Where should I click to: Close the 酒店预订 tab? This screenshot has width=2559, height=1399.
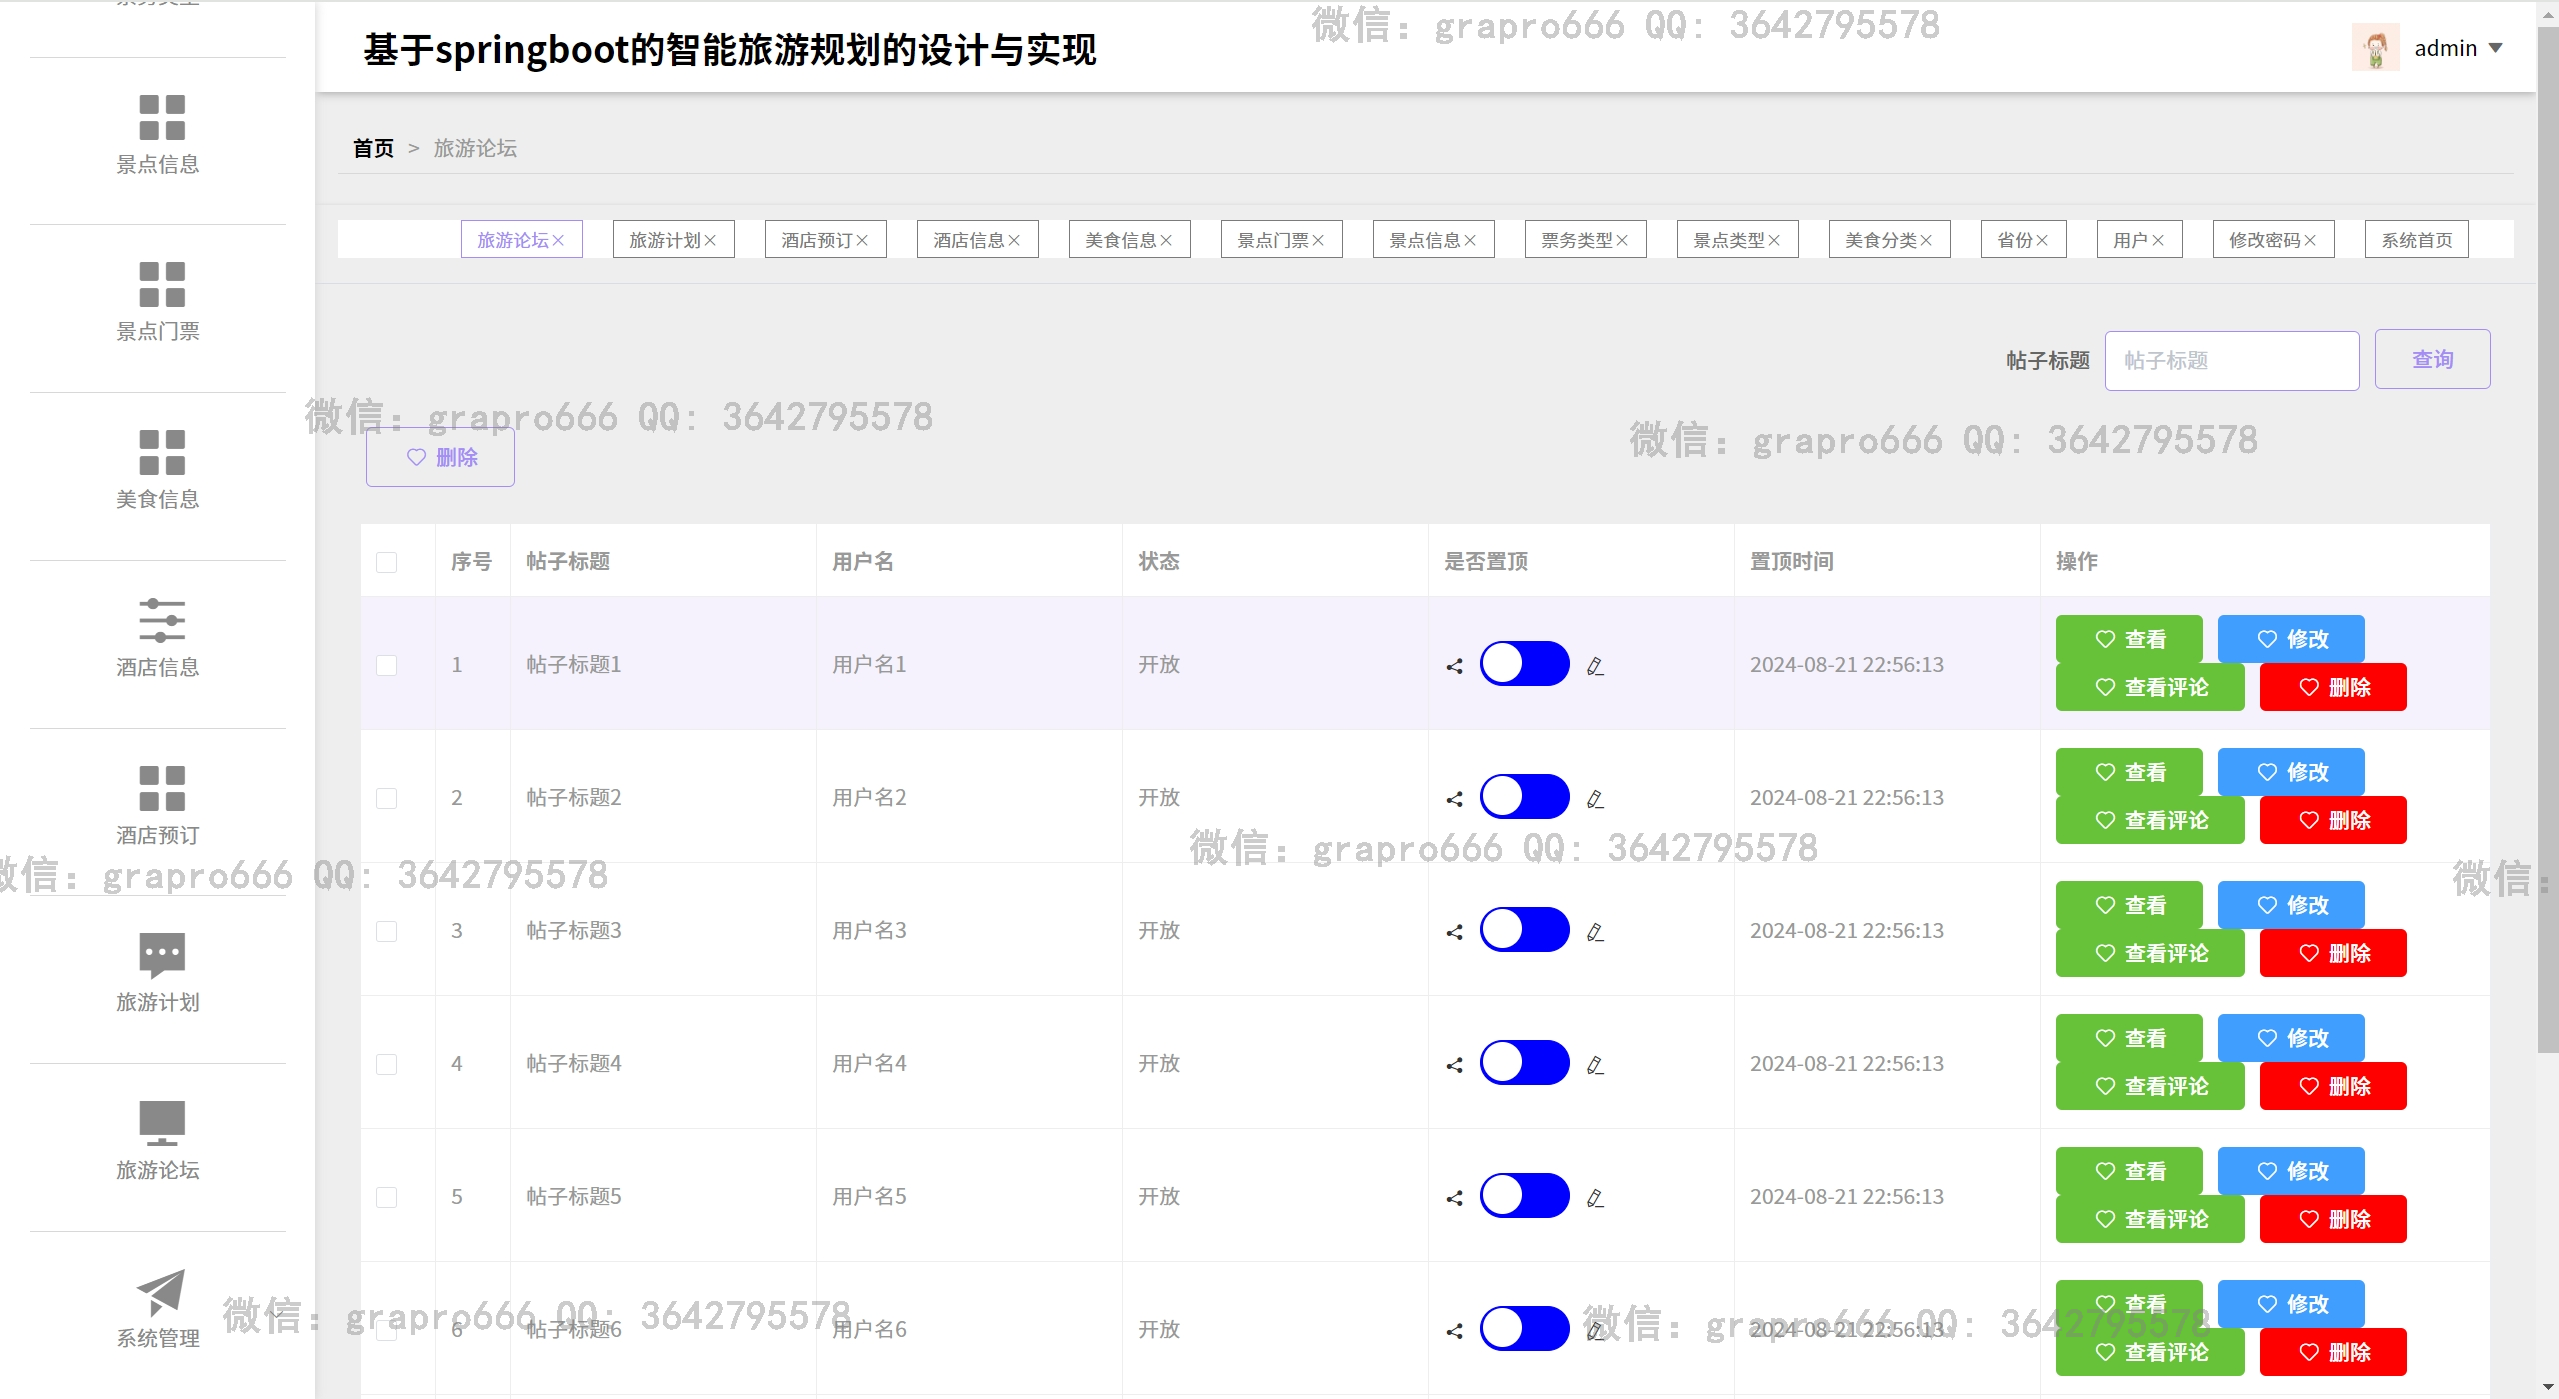pyautogui.click(x=862, y=241)
